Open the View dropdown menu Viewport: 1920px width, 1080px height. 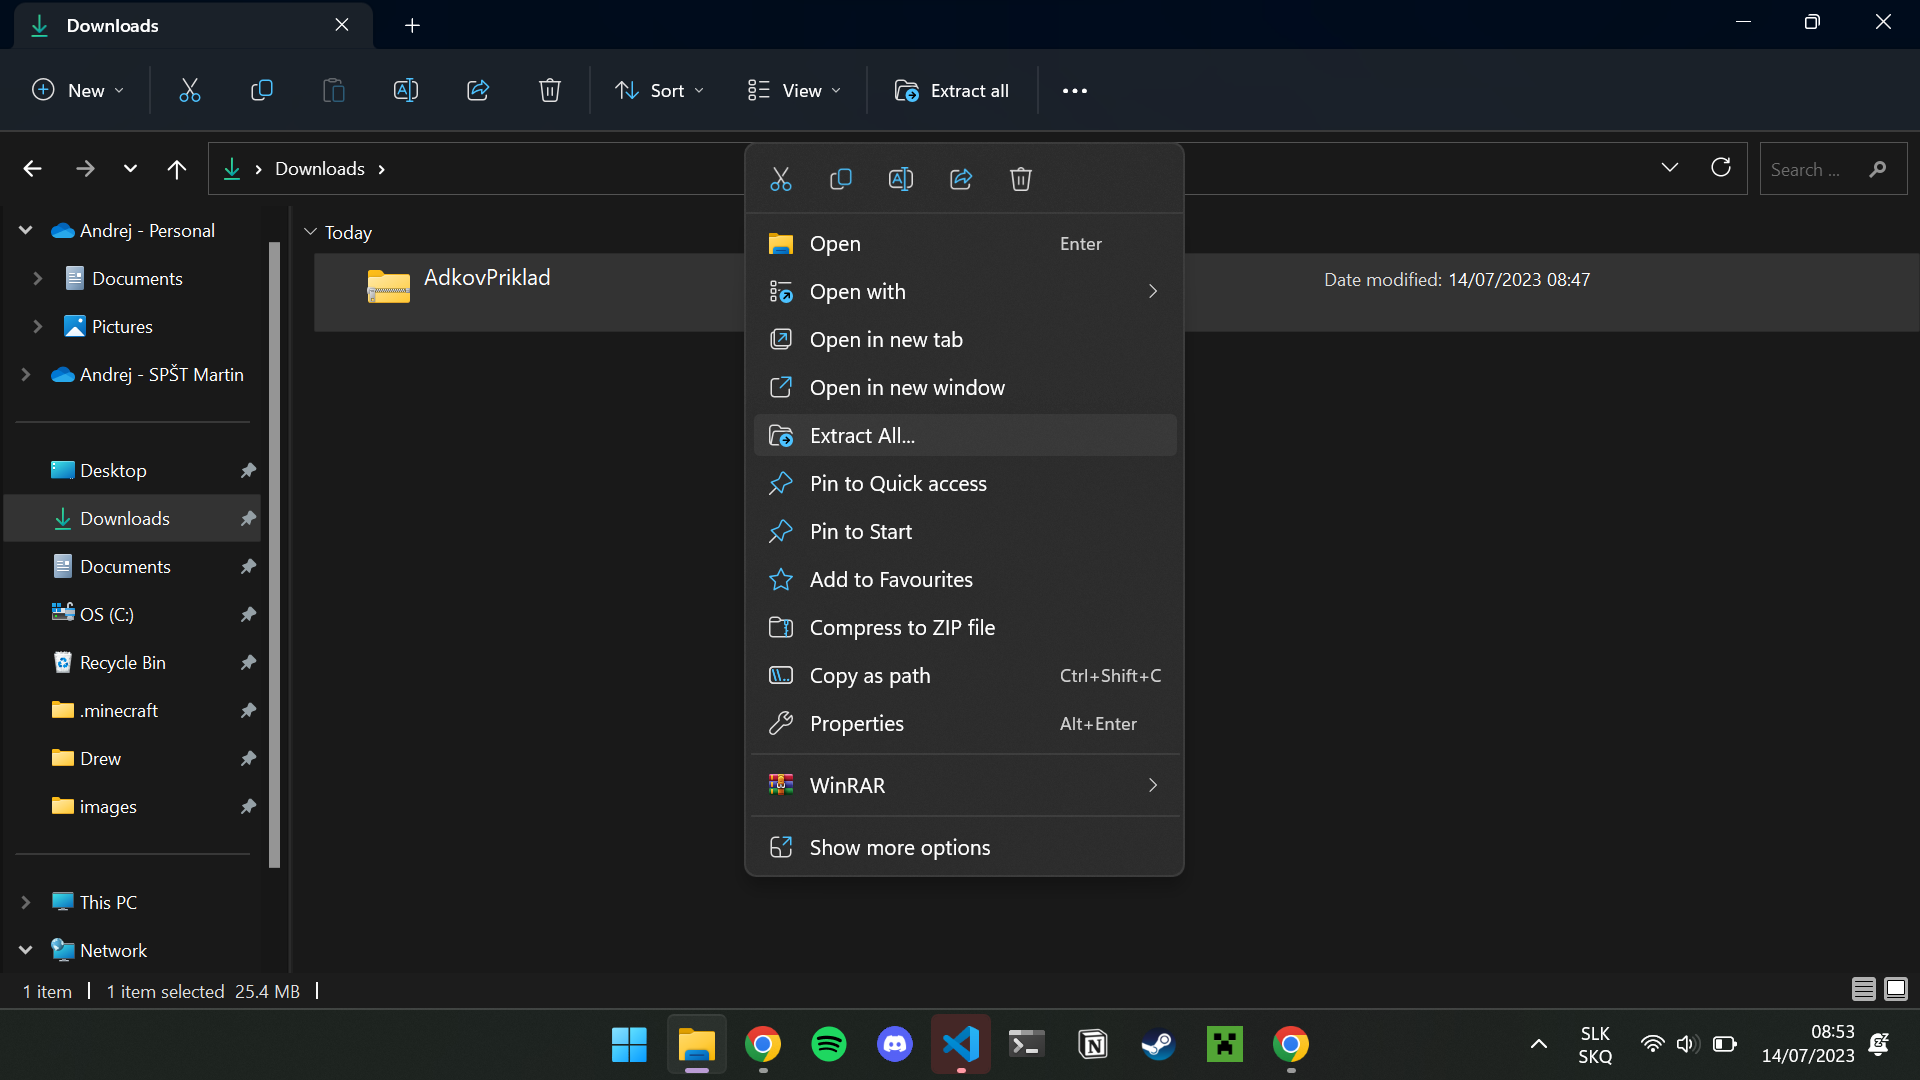(794, 91)
